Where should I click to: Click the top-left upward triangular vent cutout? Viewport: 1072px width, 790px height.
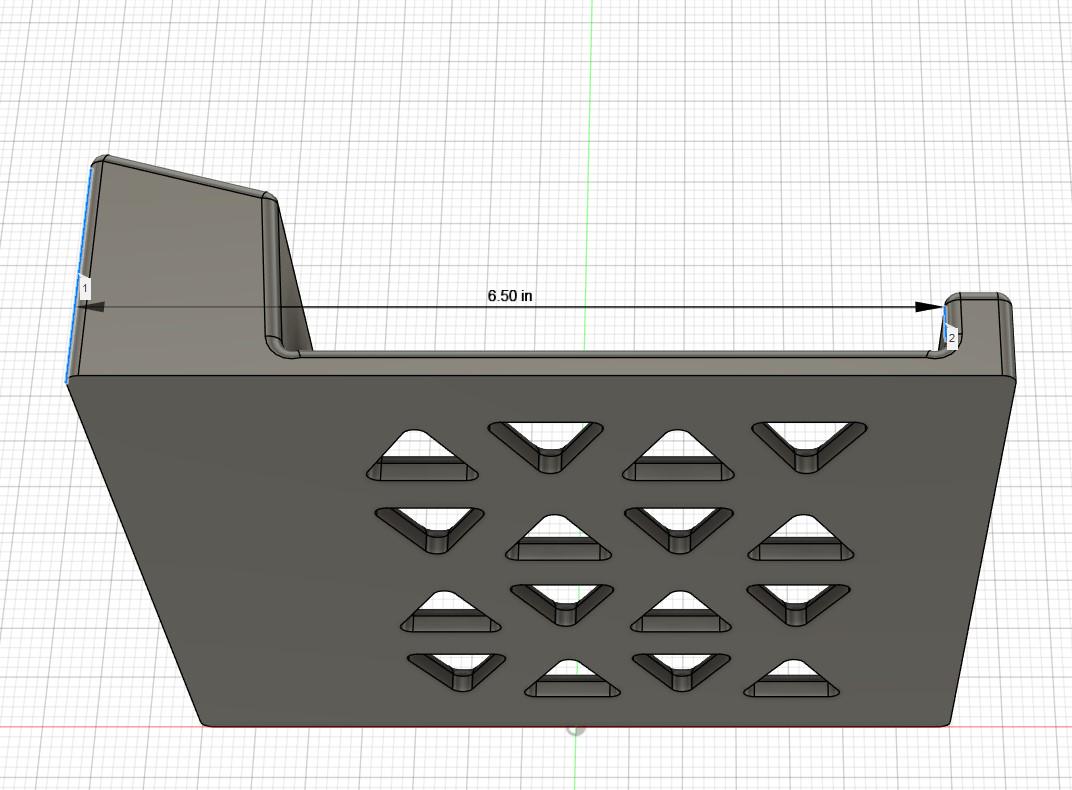420,453
